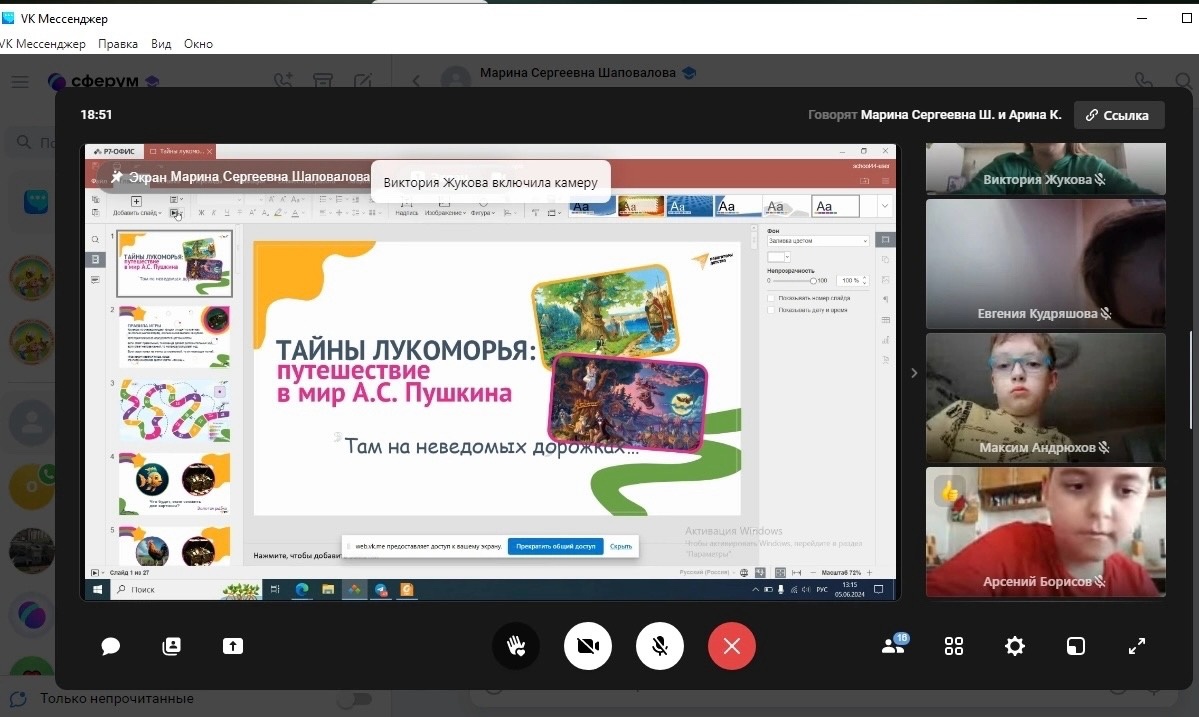The height and width of the screenshot is (717, 1199).
Task: Check Показывать дату и время in shared screen
Action: pyautogui.click(x=772, y=310)
